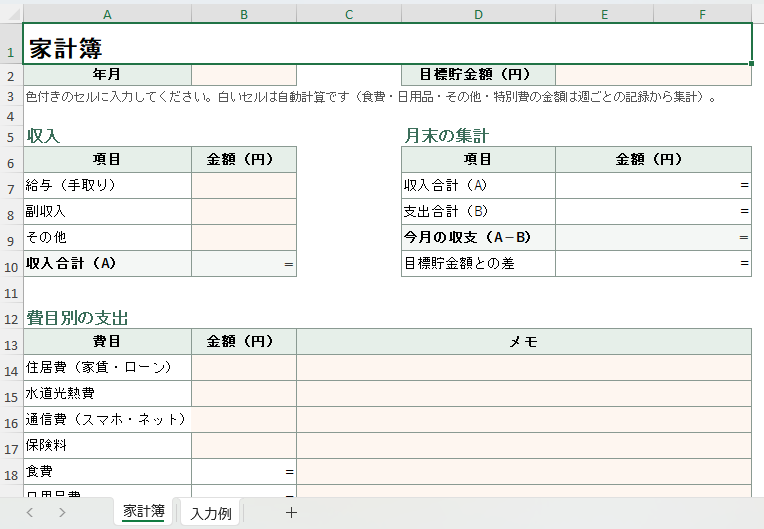Viewport: 764px width, 529px height.
Task: Select the 支出合計（B） label cell
Action: 478,211
